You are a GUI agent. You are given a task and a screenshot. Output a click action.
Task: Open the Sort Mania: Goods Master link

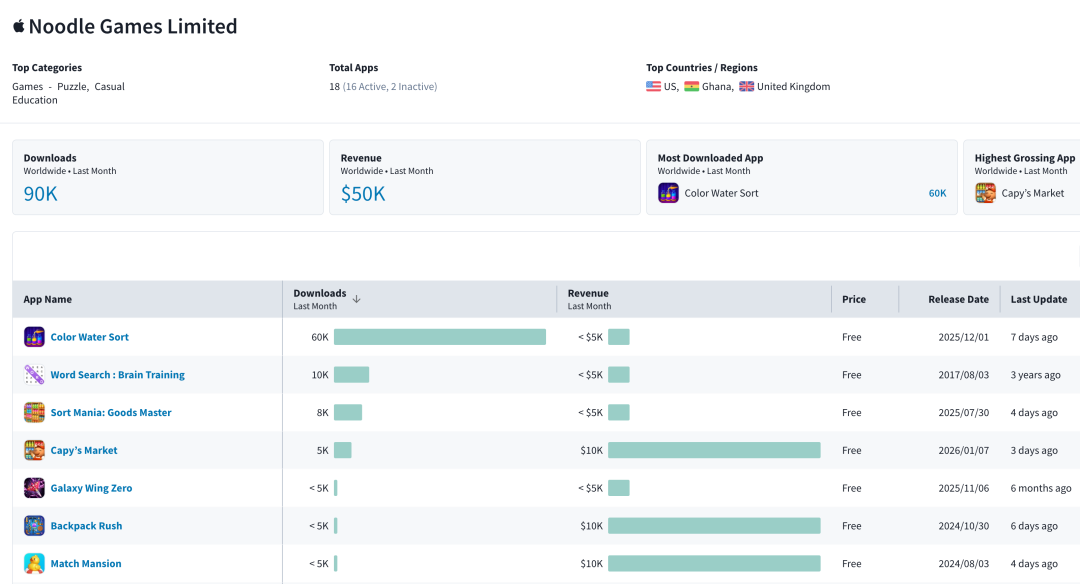tap(111, 413)
